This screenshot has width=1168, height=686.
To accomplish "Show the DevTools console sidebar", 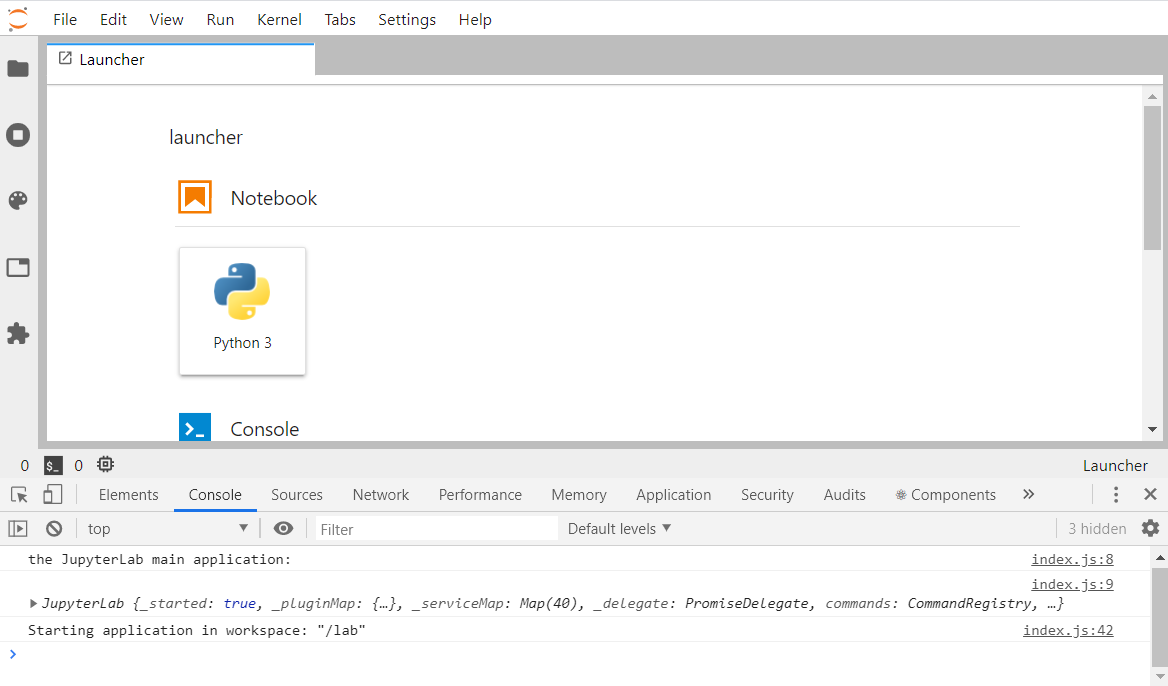I will pyautogui.click(x=18, y=529).
